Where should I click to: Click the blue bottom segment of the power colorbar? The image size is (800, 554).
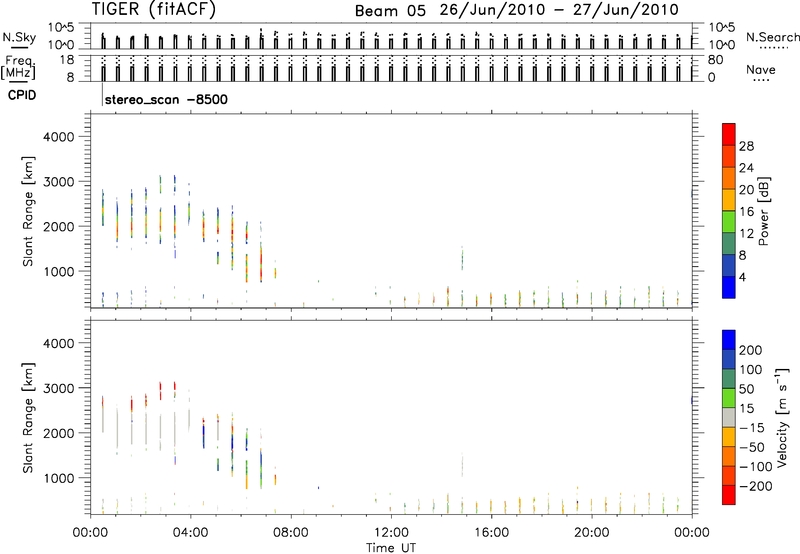pyautogui.click(x=729, y=287)
